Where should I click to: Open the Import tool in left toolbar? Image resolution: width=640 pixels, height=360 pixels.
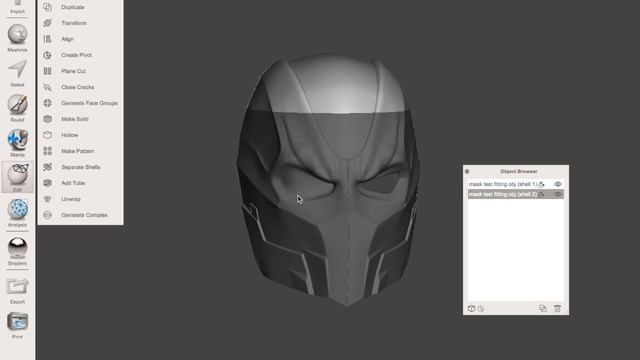pyautogui.click(x=18, y=7)
